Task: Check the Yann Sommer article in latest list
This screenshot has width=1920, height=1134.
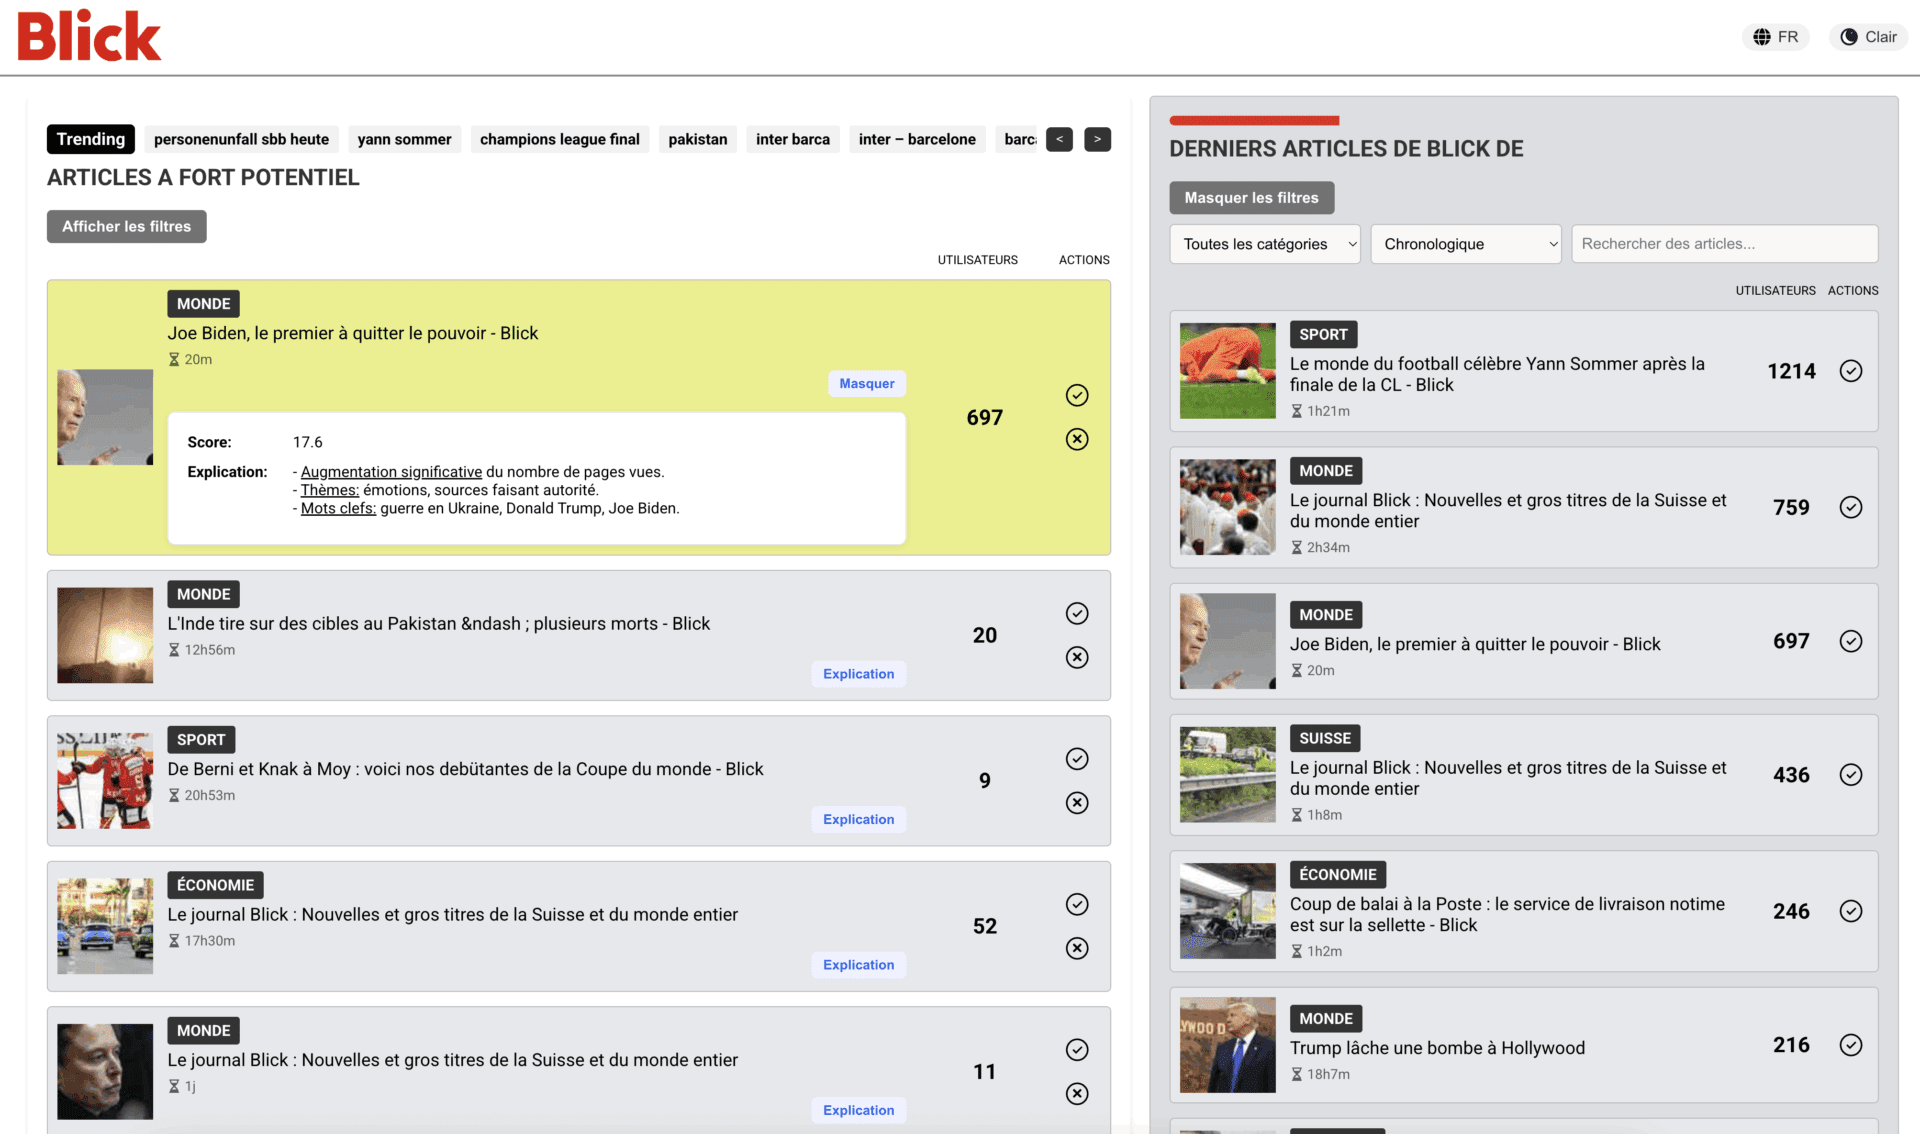Action: 1851,371
